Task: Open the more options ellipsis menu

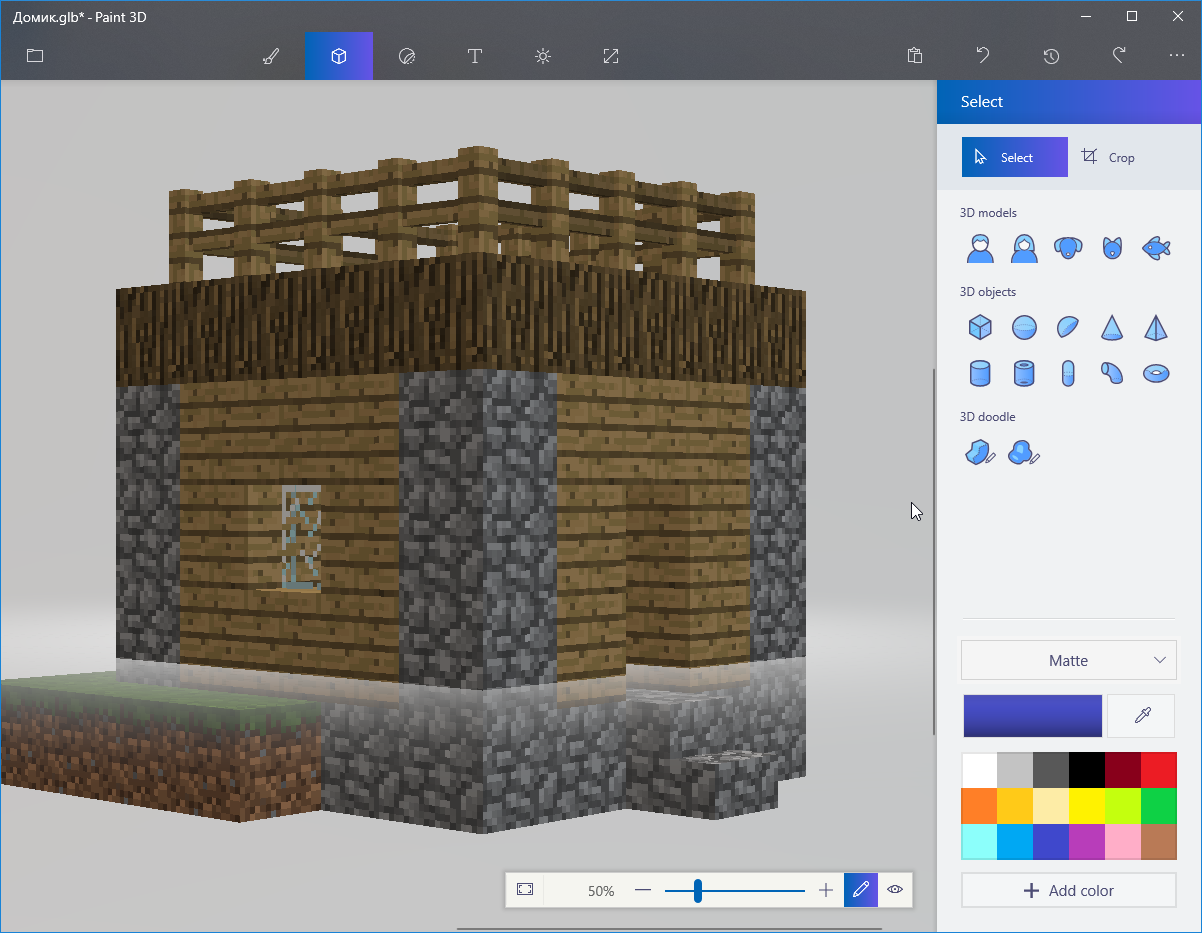Action: [1177, 56]
